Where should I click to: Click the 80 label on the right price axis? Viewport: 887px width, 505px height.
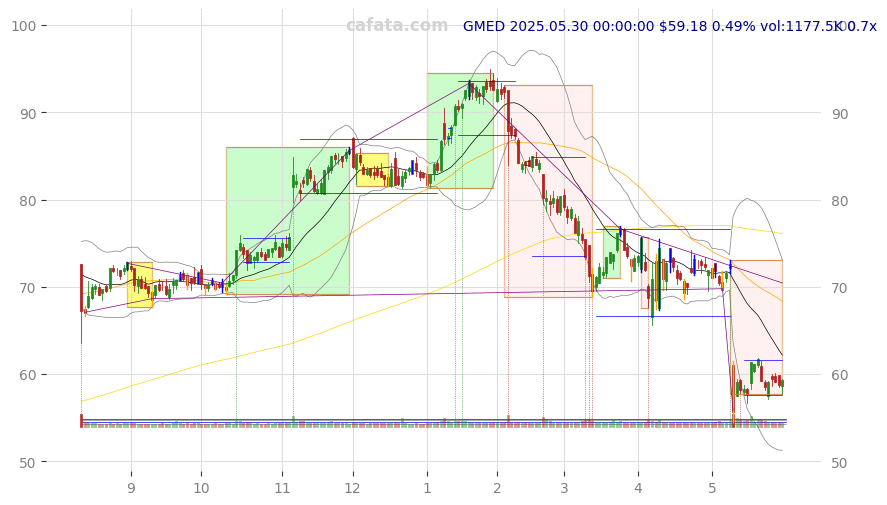click(839, 201)
